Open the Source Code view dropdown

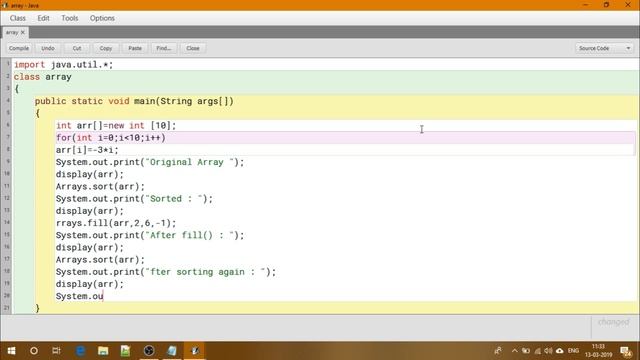604,48
